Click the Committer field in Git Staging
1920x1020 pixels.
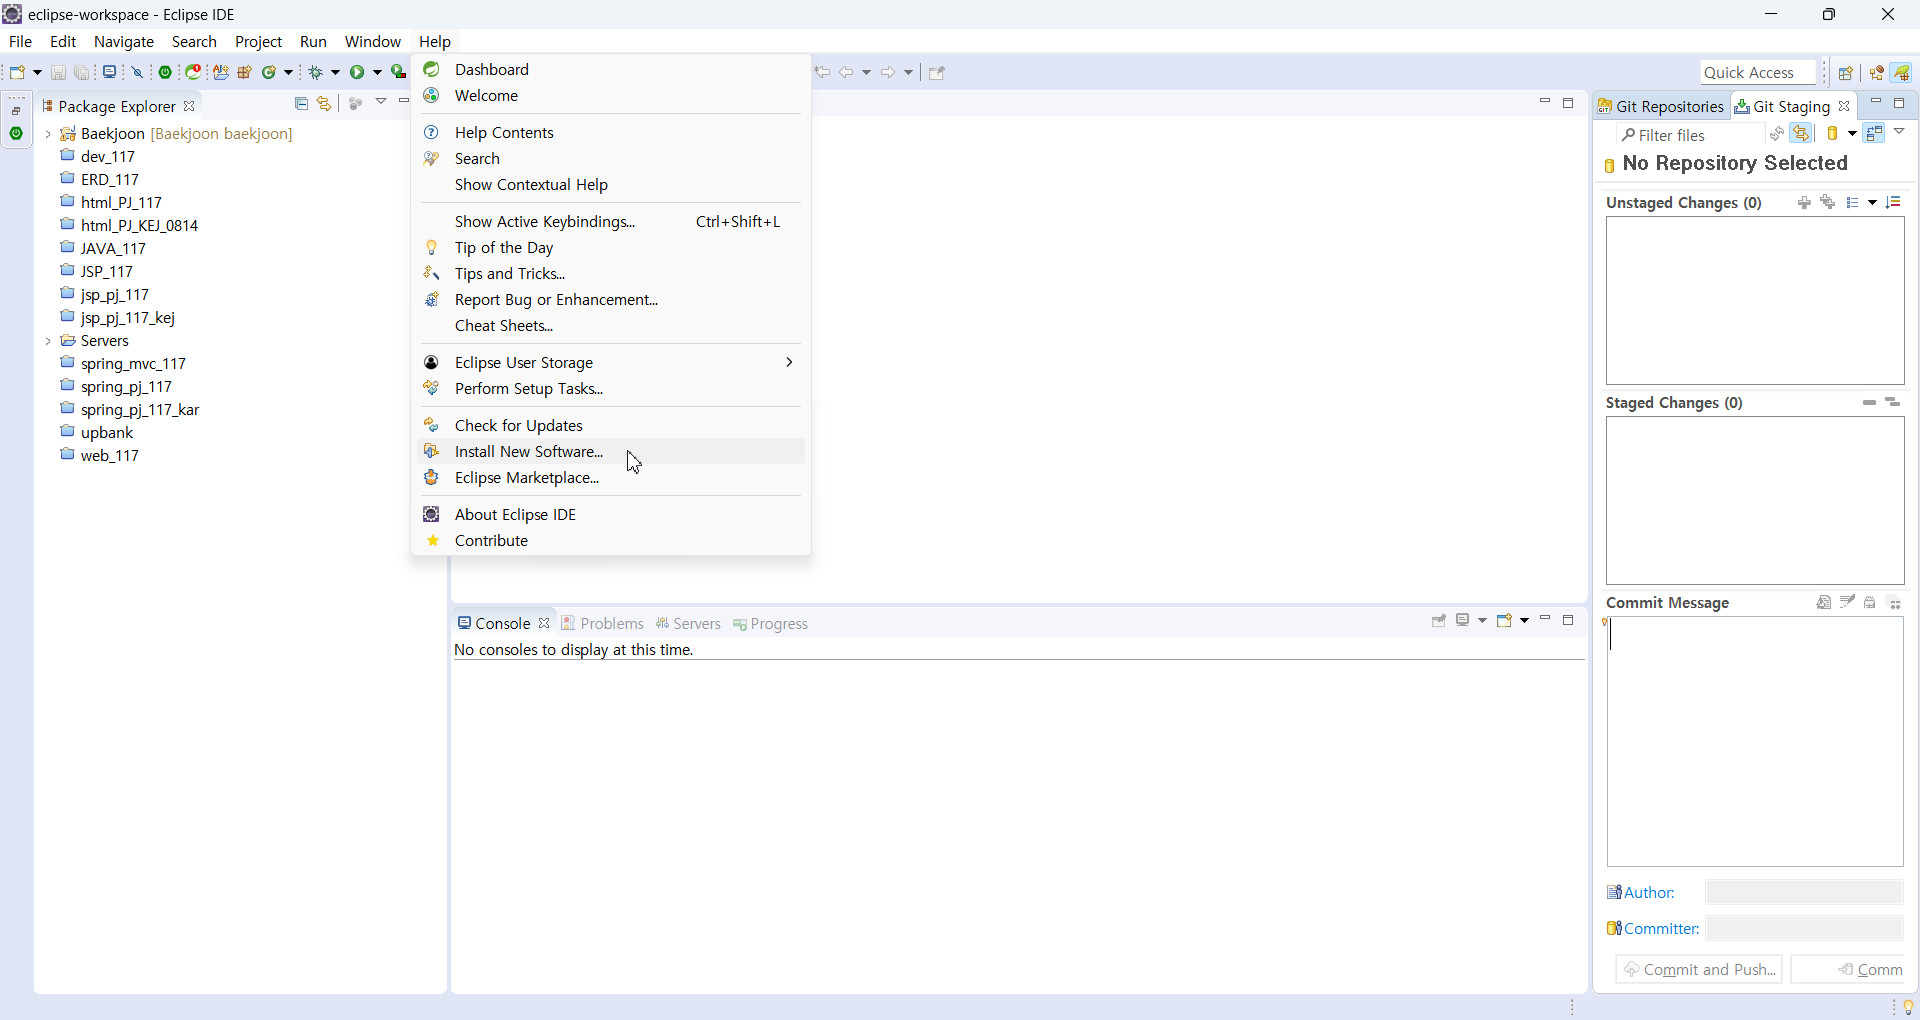pos(1804,928)
